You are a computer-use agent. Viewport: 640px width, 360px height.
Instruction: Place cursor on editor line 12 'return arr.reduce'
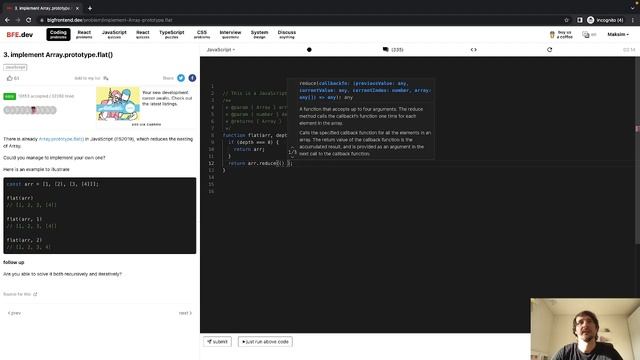(260, 163)
